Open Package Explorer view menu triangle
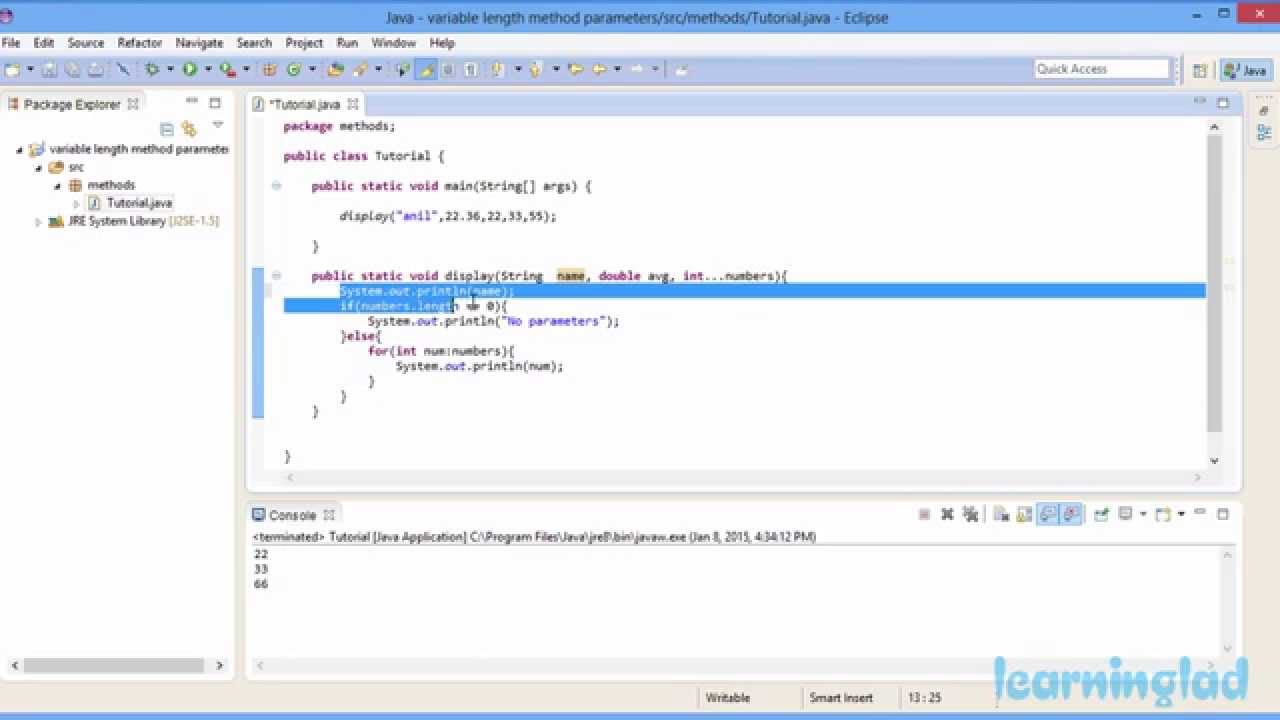The image size is (1280, 720). 217,126
